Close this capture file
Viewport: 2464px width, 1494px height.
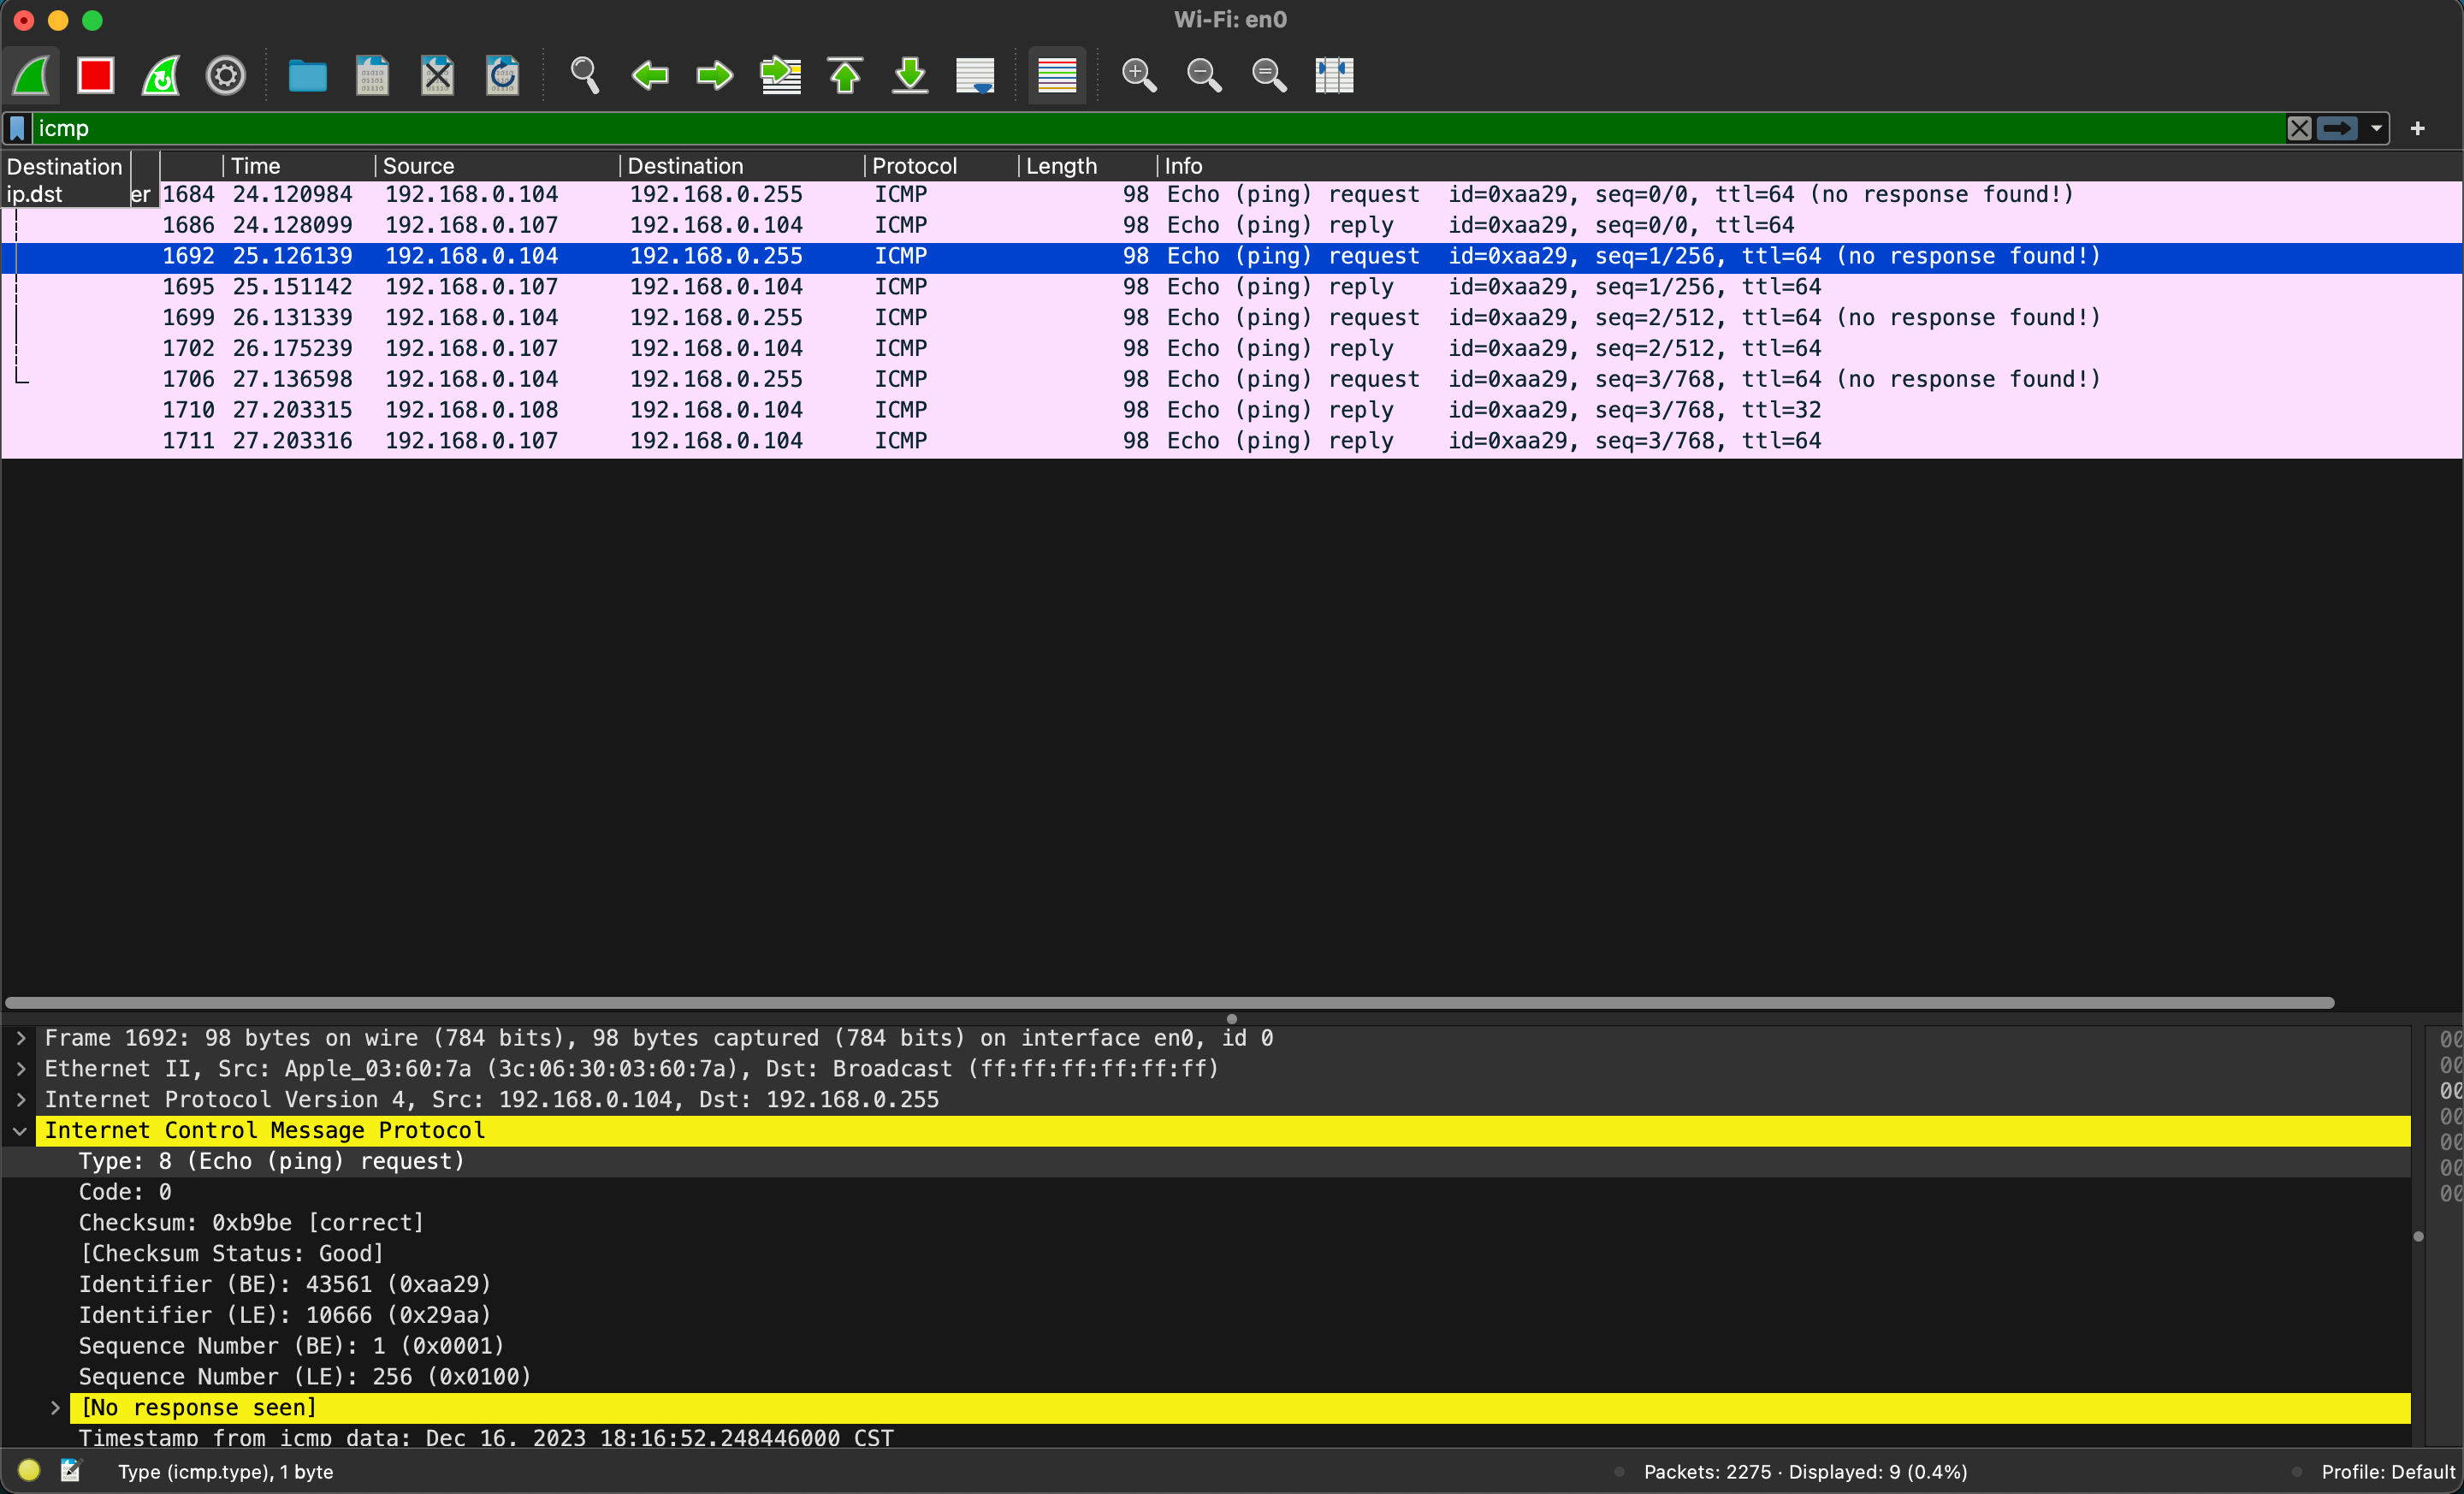click(437, 75)
